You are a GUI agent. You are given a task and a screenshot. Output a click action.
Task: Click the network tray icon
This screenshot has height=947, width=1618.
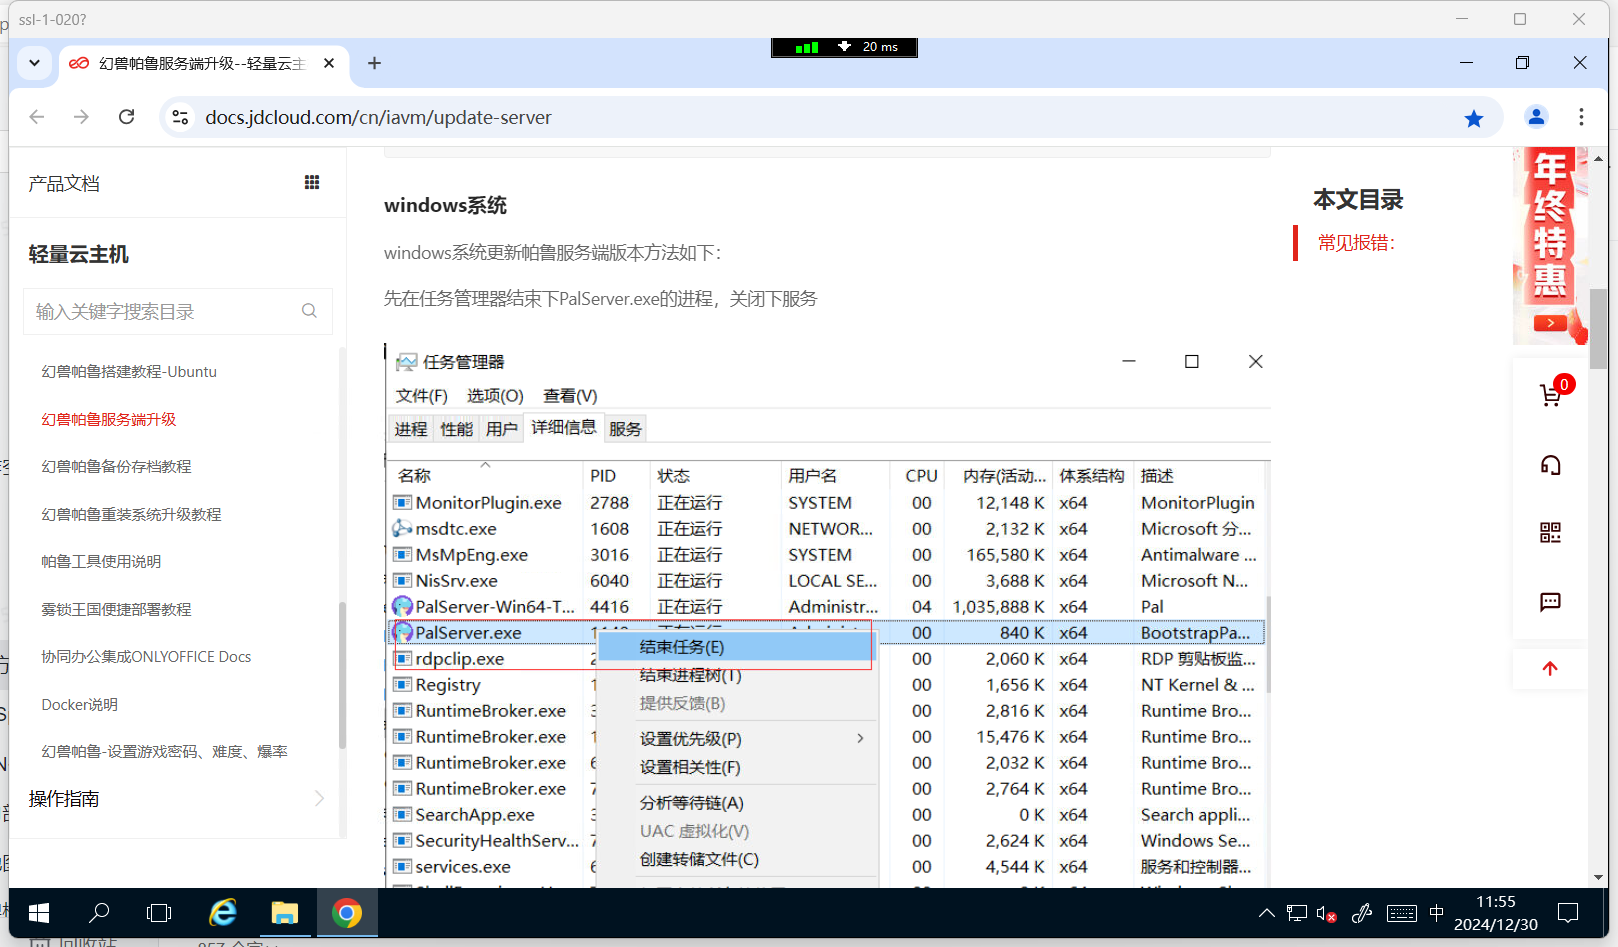(x=1297, y=913)
